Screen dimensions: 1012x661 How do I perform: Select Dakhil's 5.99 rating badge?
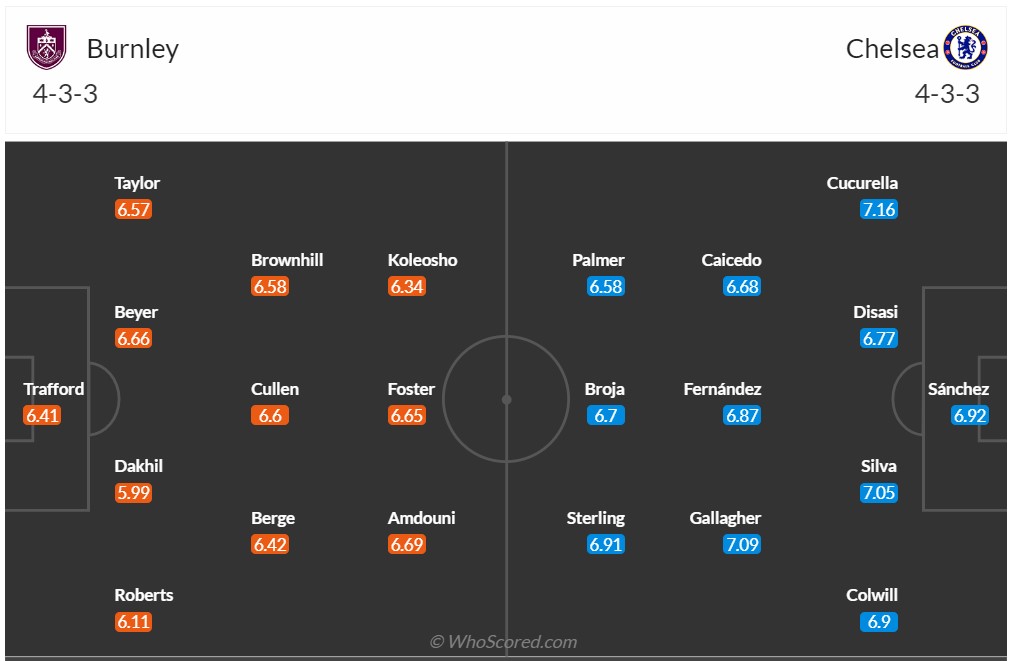click(133, 492)
